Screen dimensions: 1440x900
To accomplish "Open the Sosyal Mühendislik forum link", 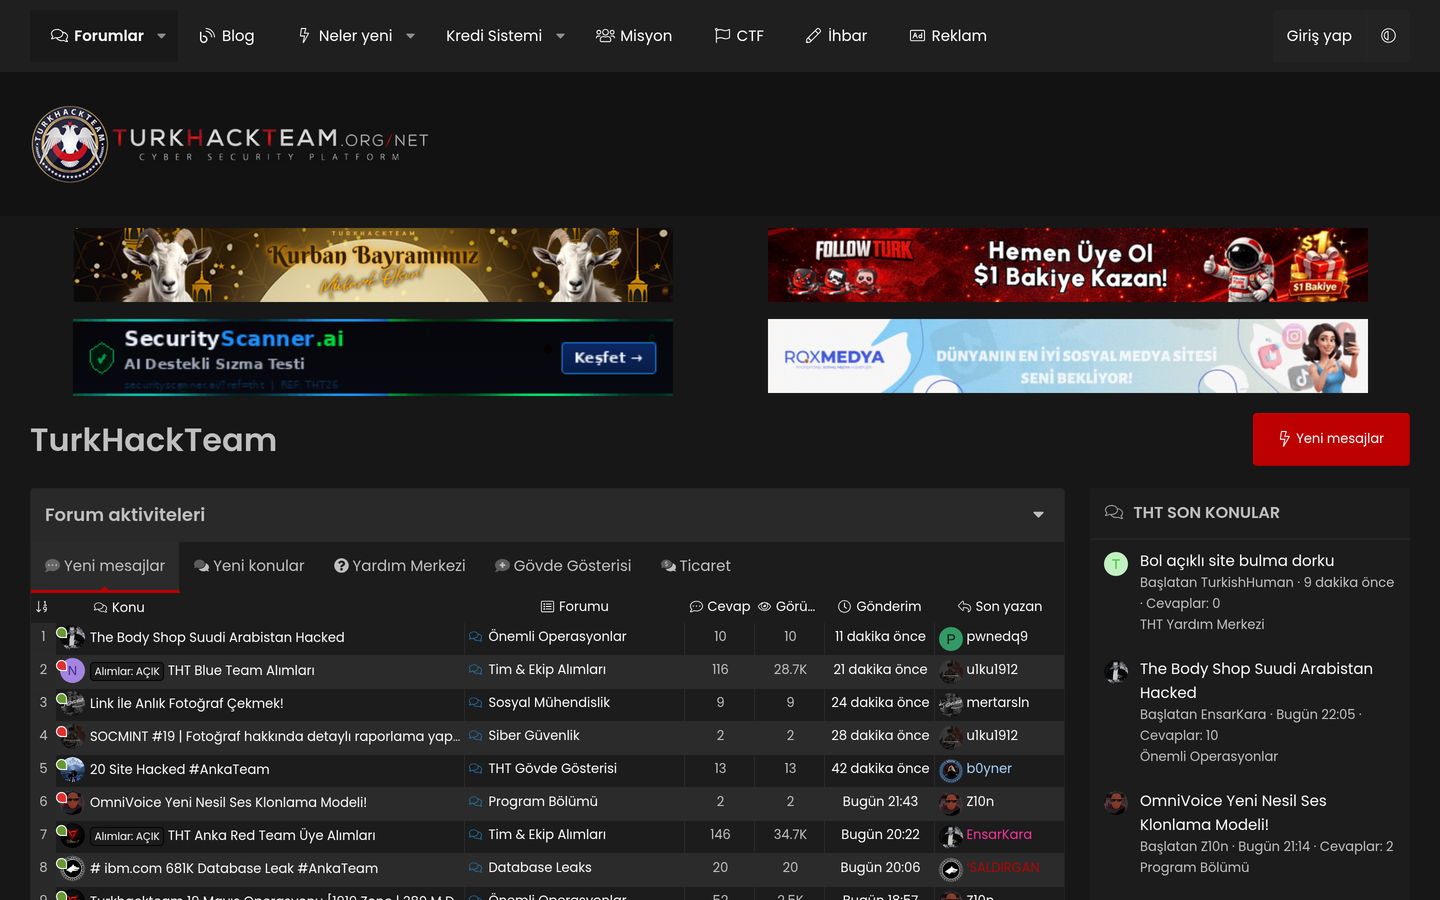I will [x=549, y=703].
